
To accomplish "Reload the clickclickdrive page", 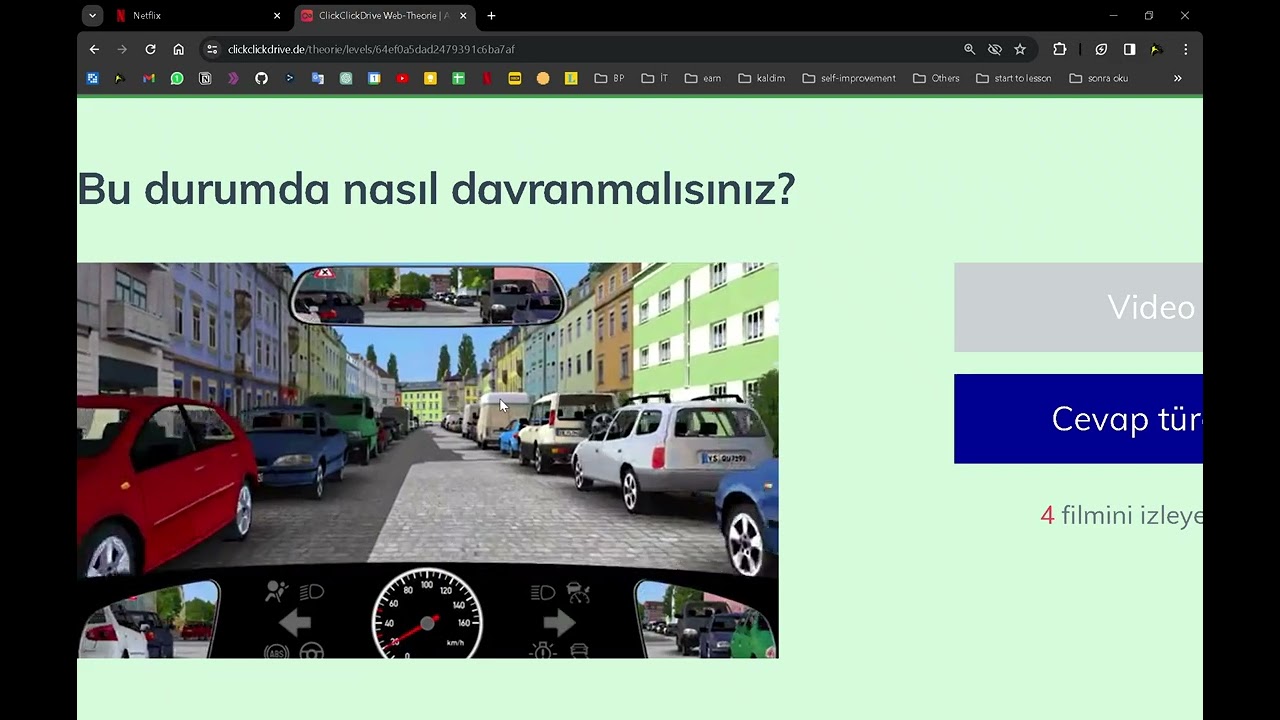I will 150,49.
